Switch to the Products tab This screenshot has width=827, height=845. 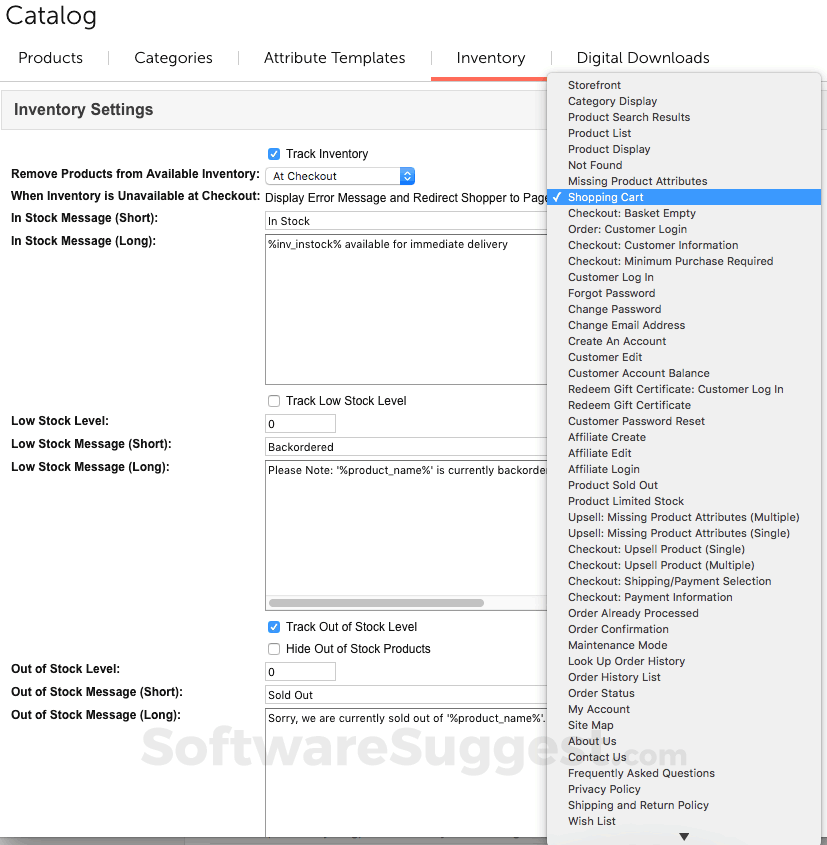(51, 58)
